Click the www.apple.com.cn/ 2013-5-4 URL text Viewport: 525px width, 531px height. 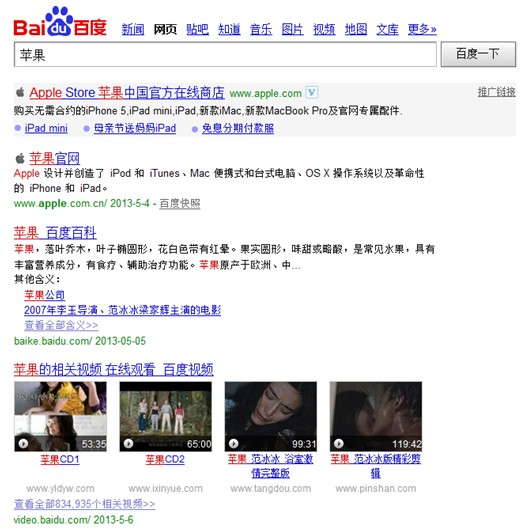[81, 203]
